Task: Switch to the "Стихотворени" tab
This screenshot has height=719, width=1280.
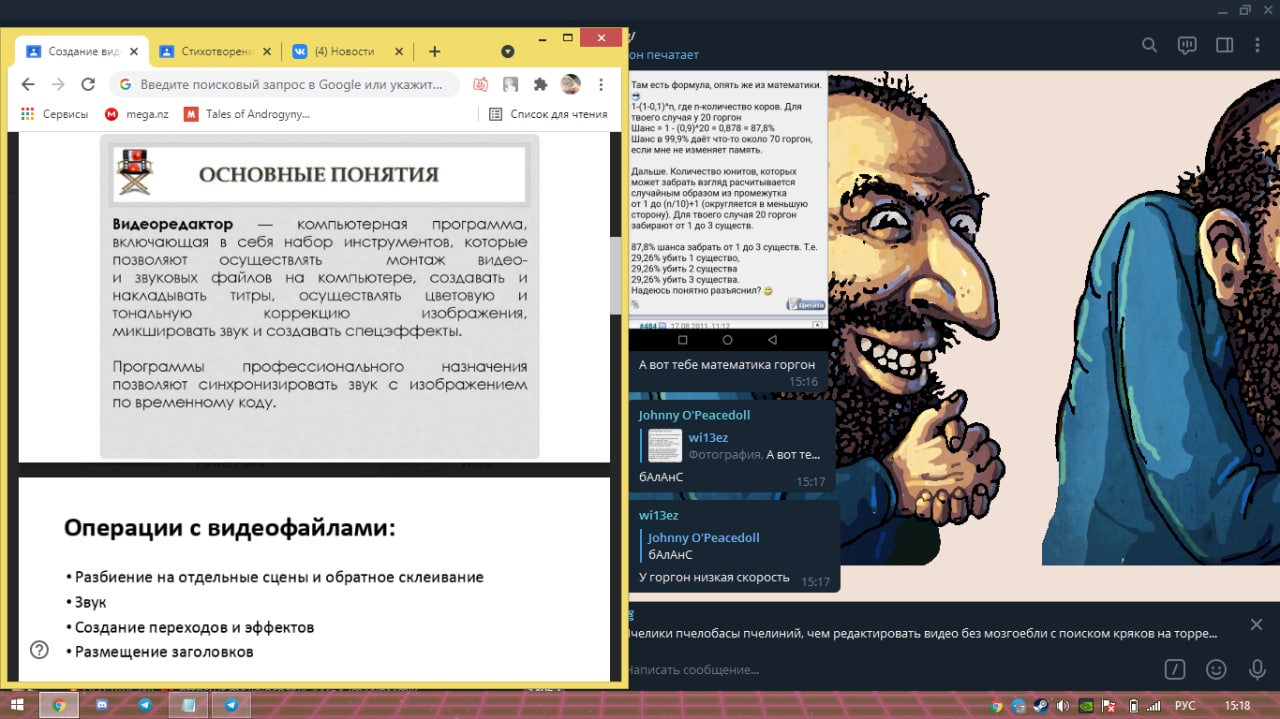Action: (215, 51)
